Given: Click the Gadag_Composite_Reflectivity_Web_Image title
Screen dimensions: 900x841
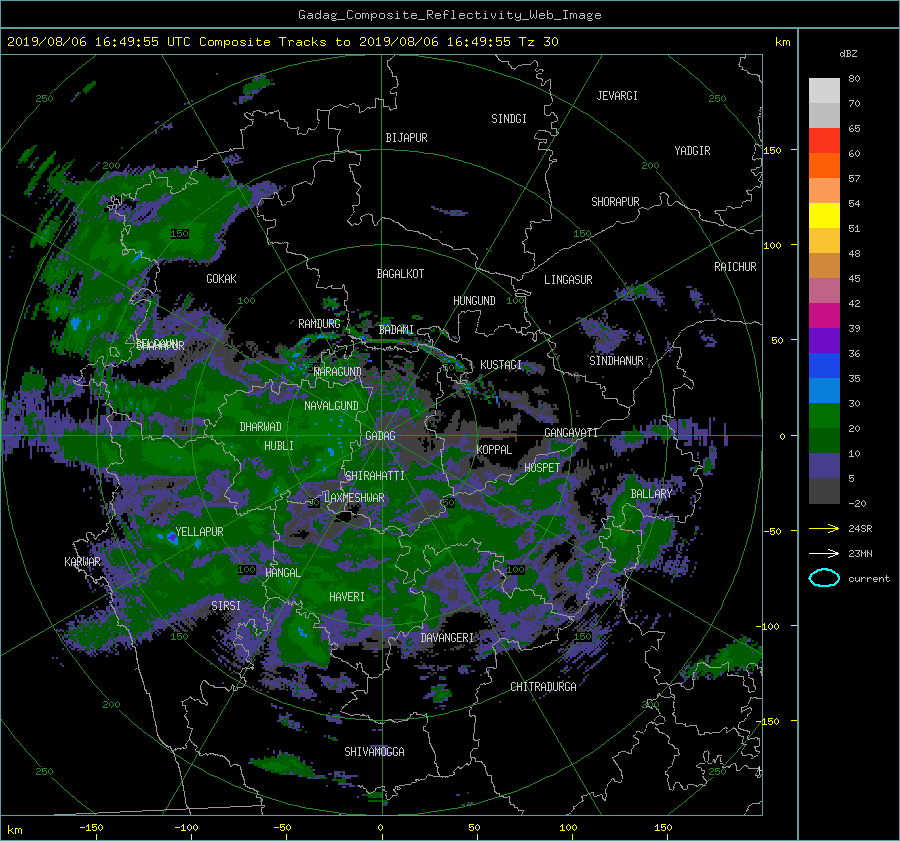Looking at the screenshot, I should pos(449,15).
